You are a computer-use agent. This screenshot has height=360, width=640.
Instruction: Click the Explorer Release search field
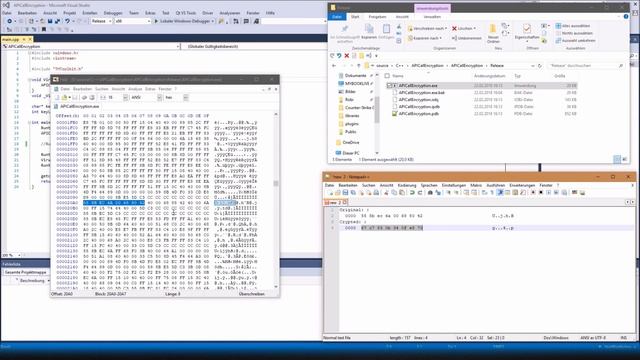(585, 66)
